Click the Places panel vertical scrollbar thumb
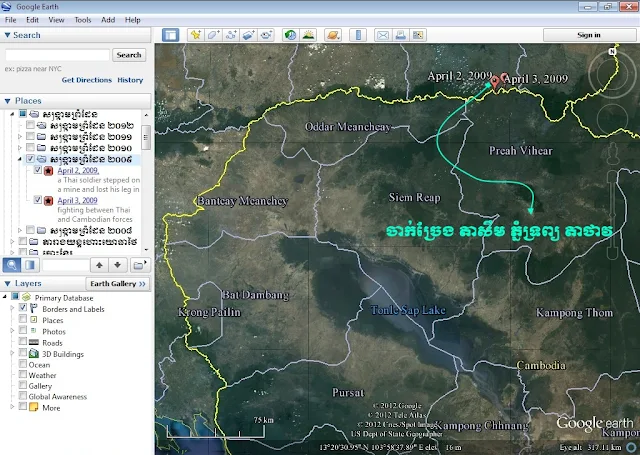Screen dimensions: 640x455 coord(146,137)
